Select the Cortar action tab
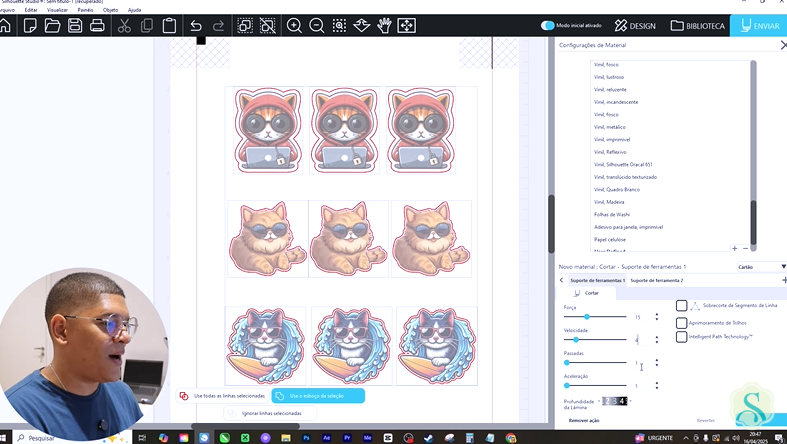Screen dimensions: 787x444 click(x=587, y=293)
